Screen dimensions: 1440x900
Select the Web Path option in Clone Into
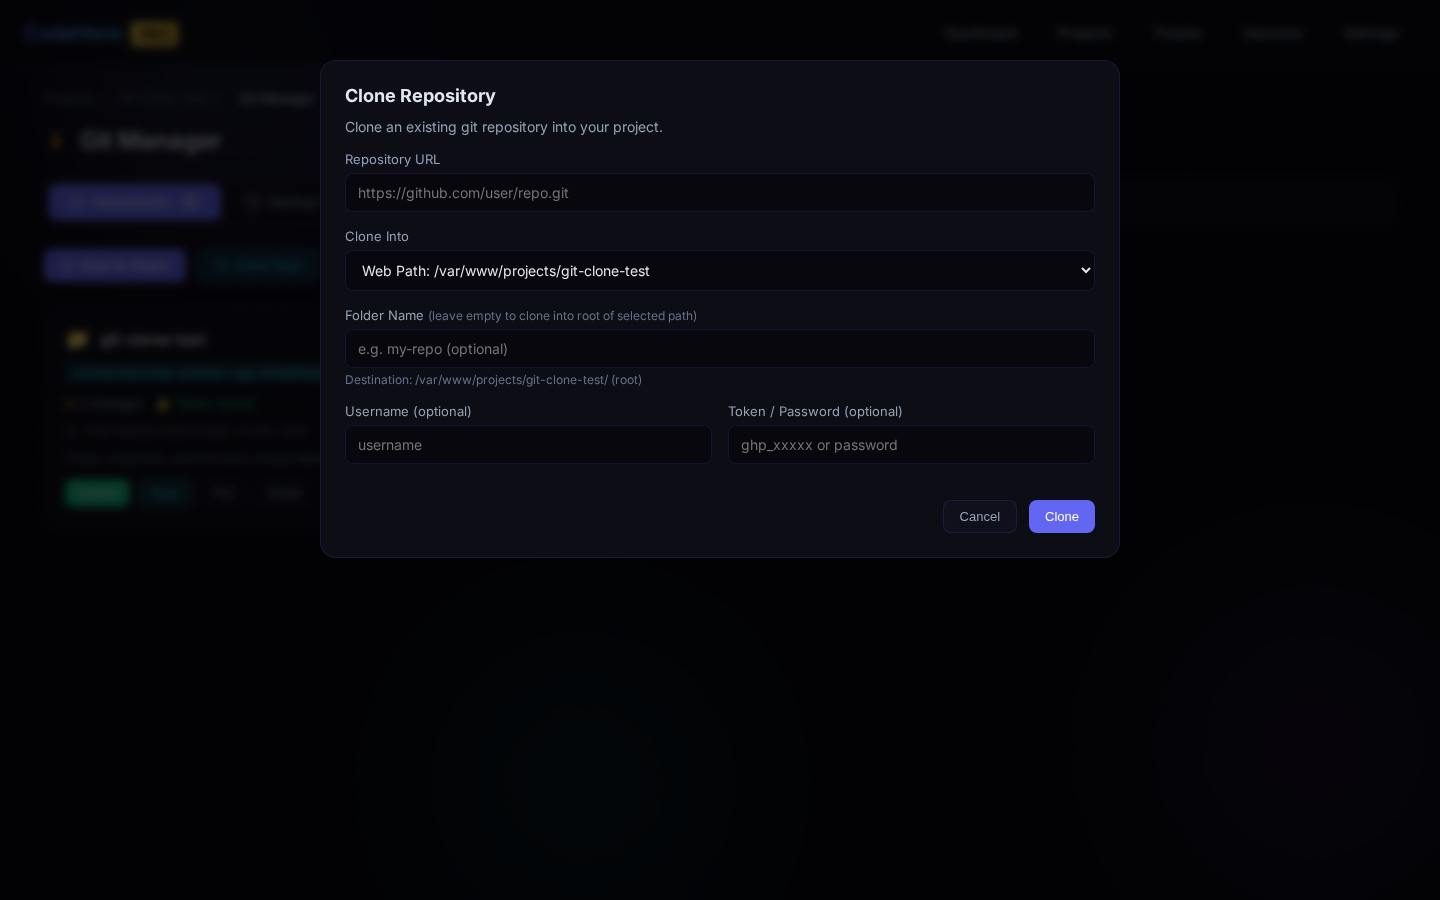pos(720,270)
